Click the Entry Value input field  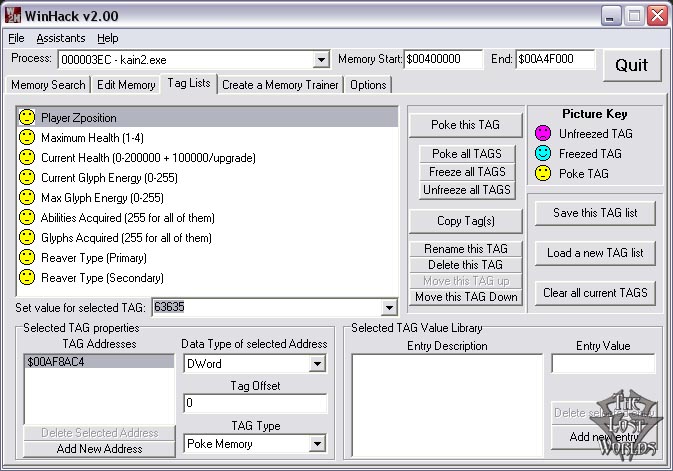(x=603, y=364)
